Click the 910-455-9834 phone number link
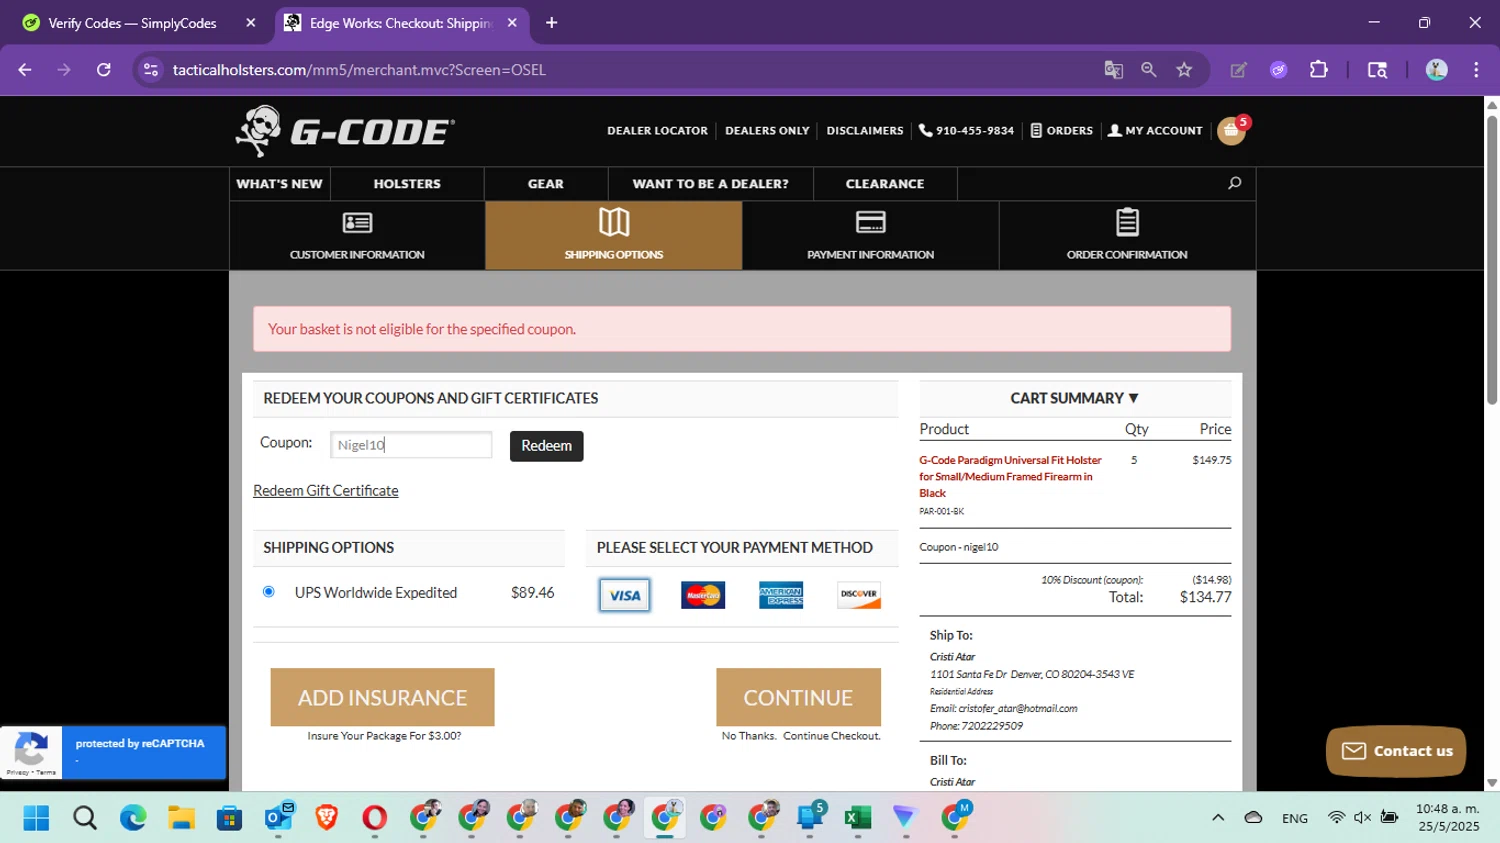1500x843 pixels. pyautogui.click(x=966, y=131)
